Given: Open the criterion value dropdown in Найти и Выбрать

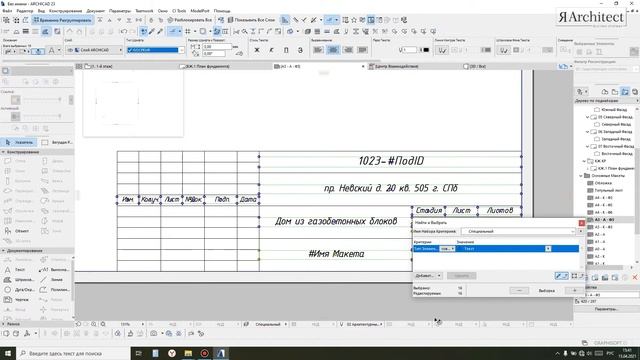Looking at the screenshot, I should [x=548, y=249].
